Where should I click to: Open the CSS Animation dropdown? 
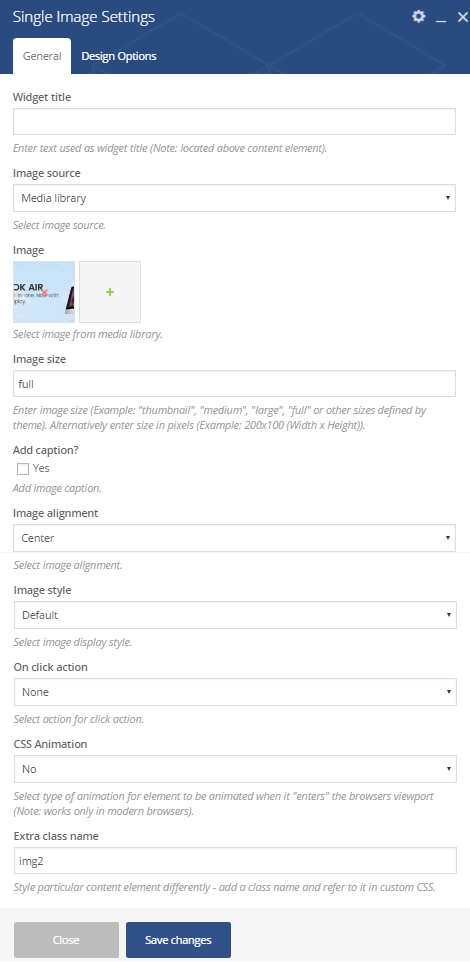coord(235,769)
